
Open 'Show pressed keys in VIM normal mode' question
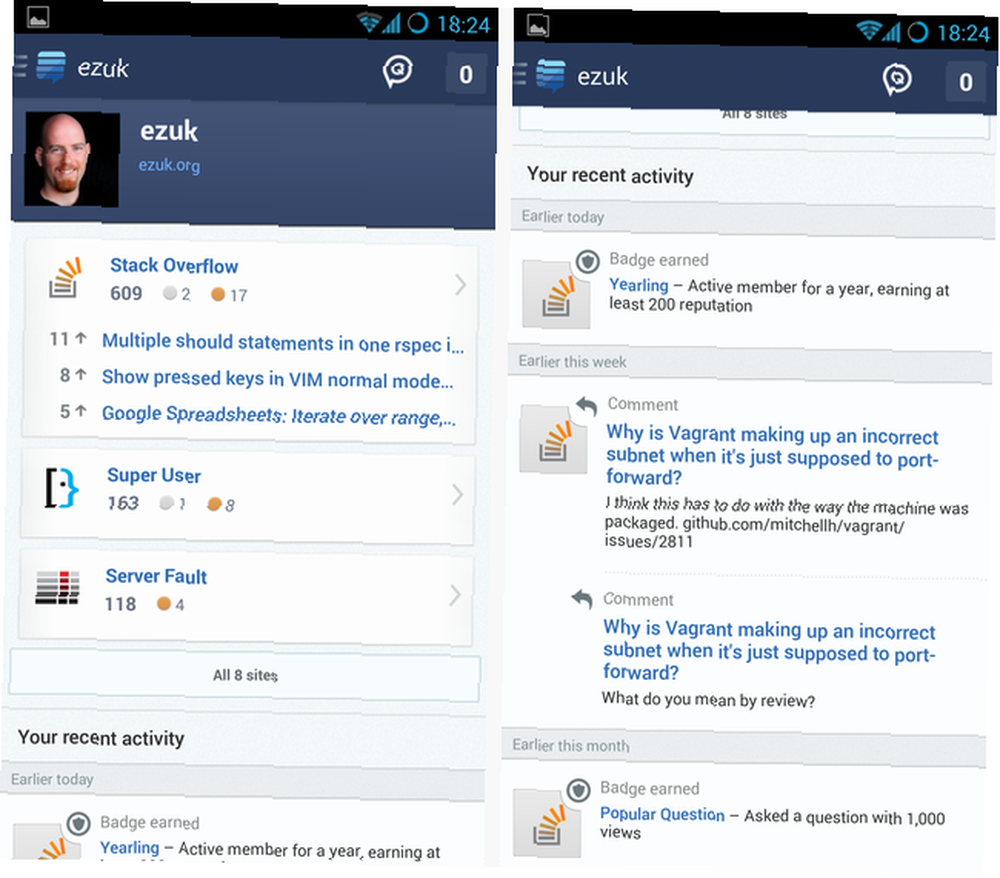click(278, 379)
